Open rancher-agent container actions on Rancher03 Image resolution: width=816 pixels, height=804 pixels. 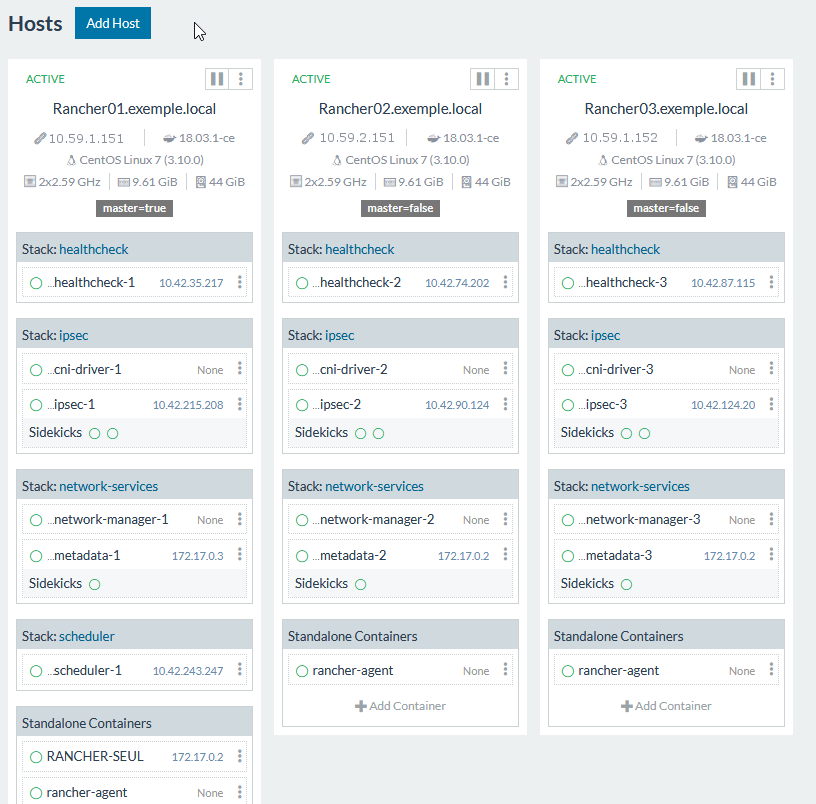point(771,670)
